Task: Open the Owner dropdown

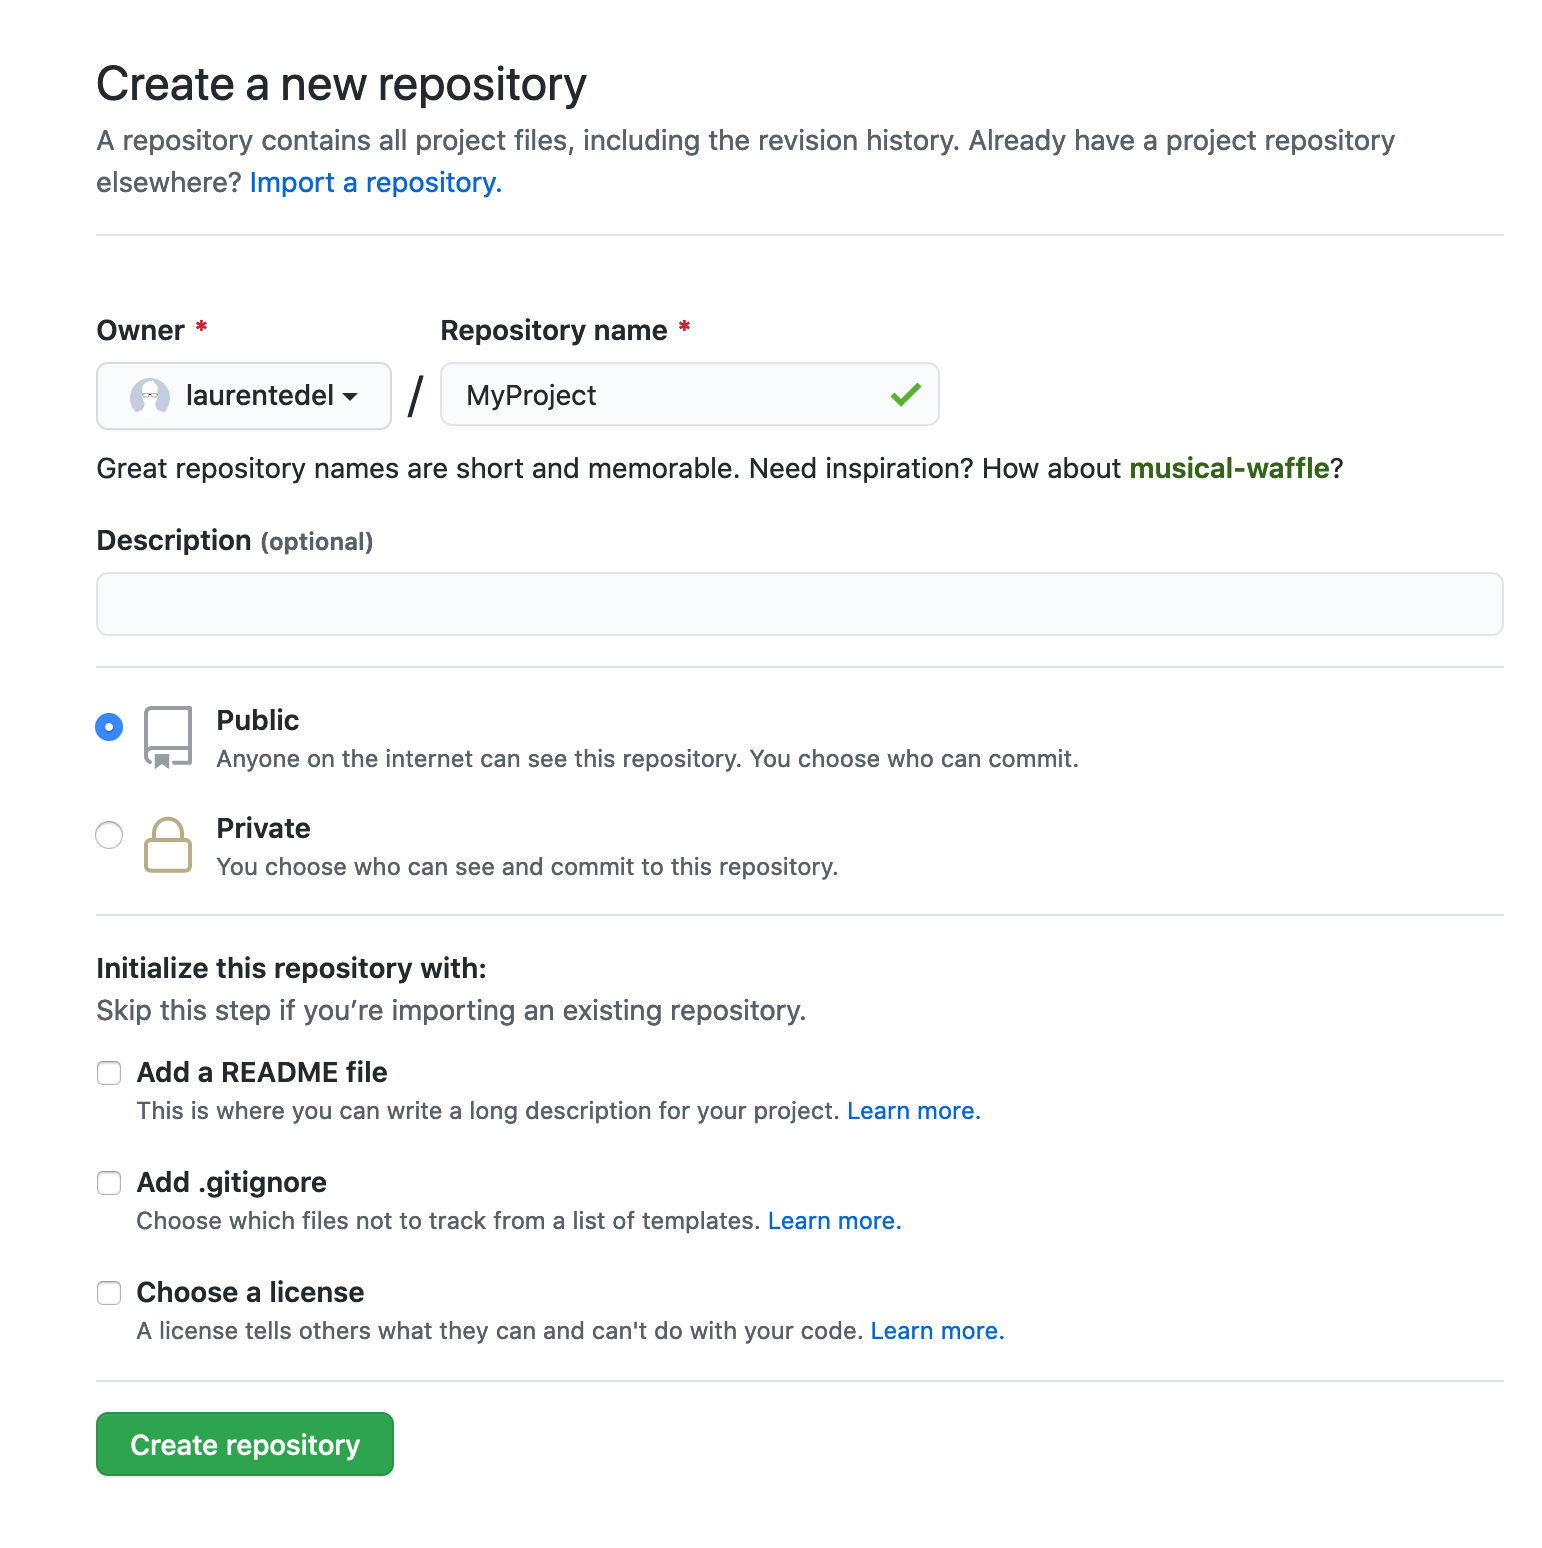Action: (x=243, y=395)
